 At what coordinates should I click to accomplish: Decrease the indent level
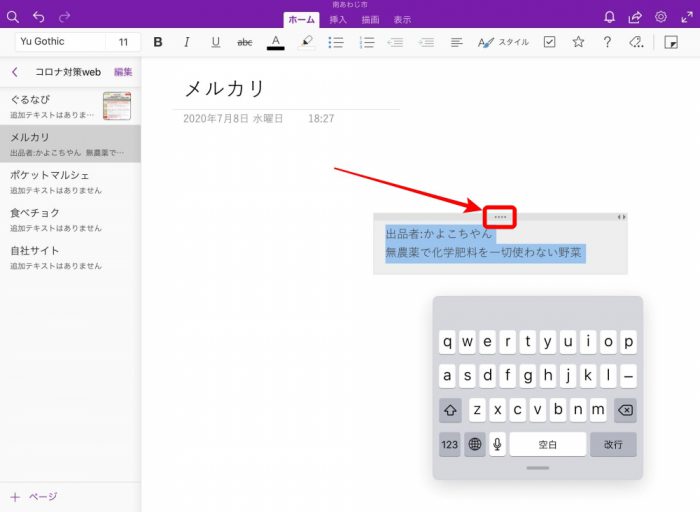396,42
